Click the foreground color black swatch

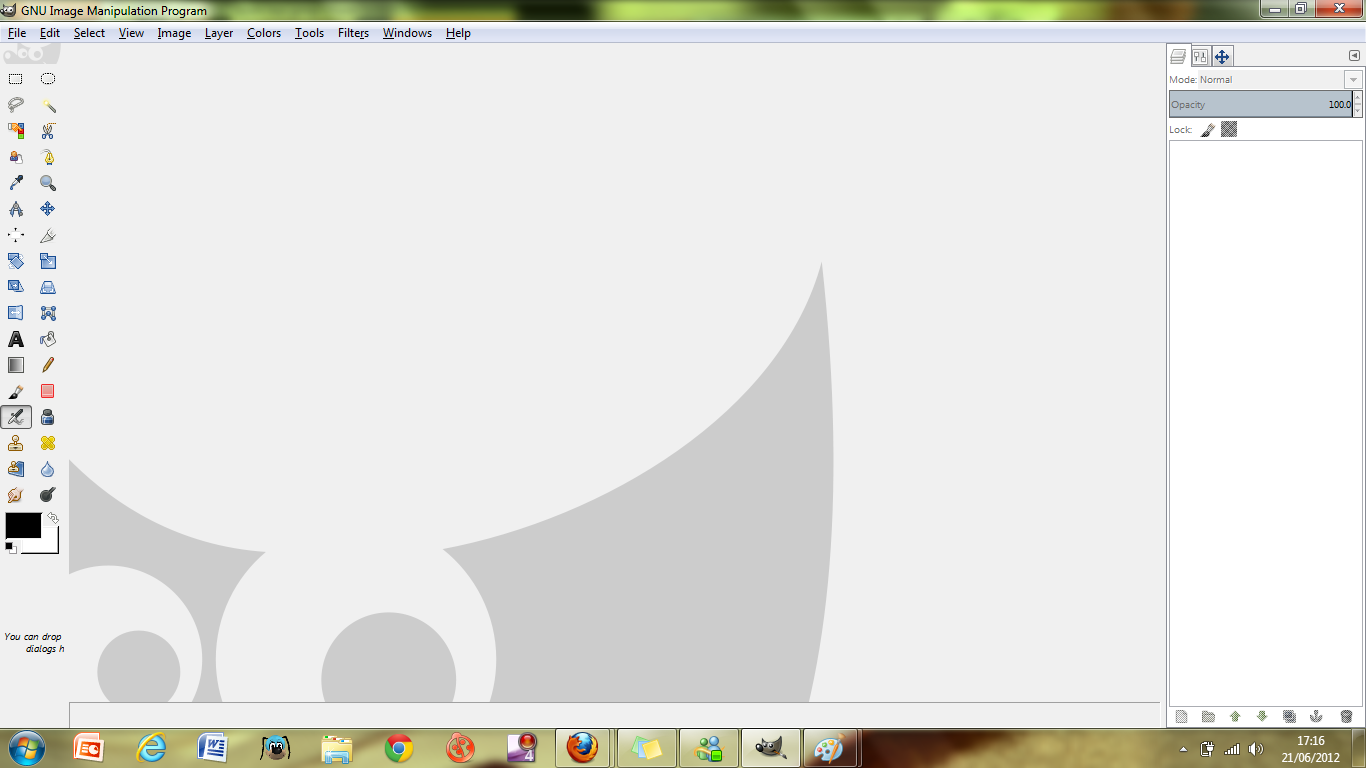tap(23, 525)
